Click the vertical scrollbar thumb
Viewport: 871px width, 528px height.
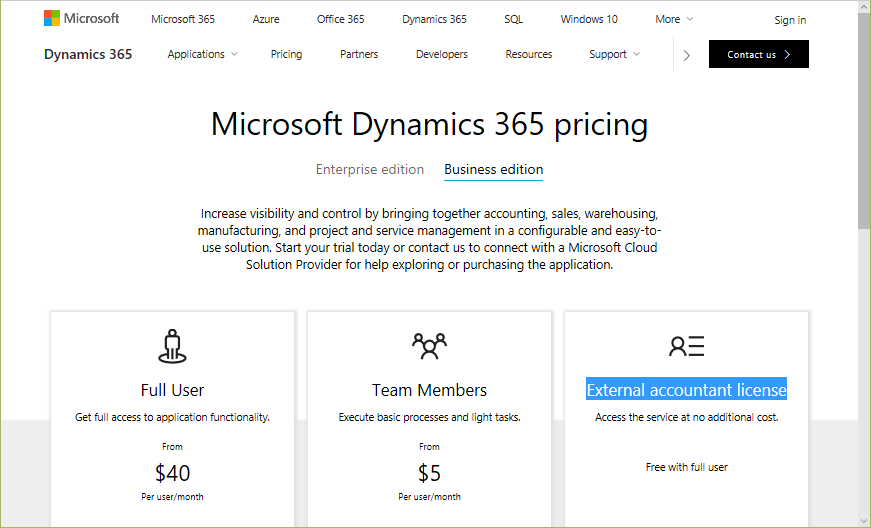[x=864, y=120]
